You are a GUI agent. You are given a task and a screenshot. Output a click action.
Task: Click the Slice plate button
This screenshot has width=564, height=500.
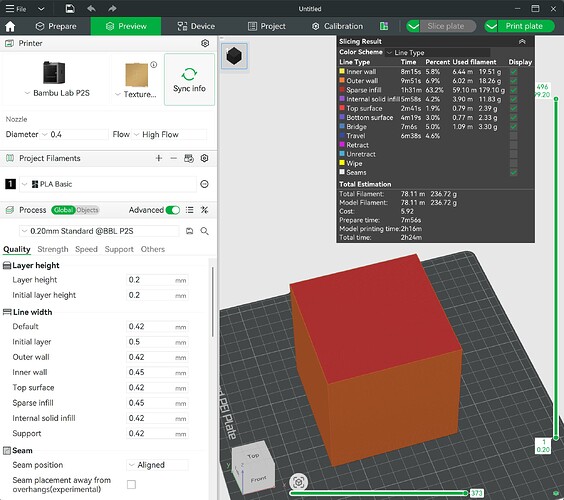pyautogui.click(x=446, y=26)
